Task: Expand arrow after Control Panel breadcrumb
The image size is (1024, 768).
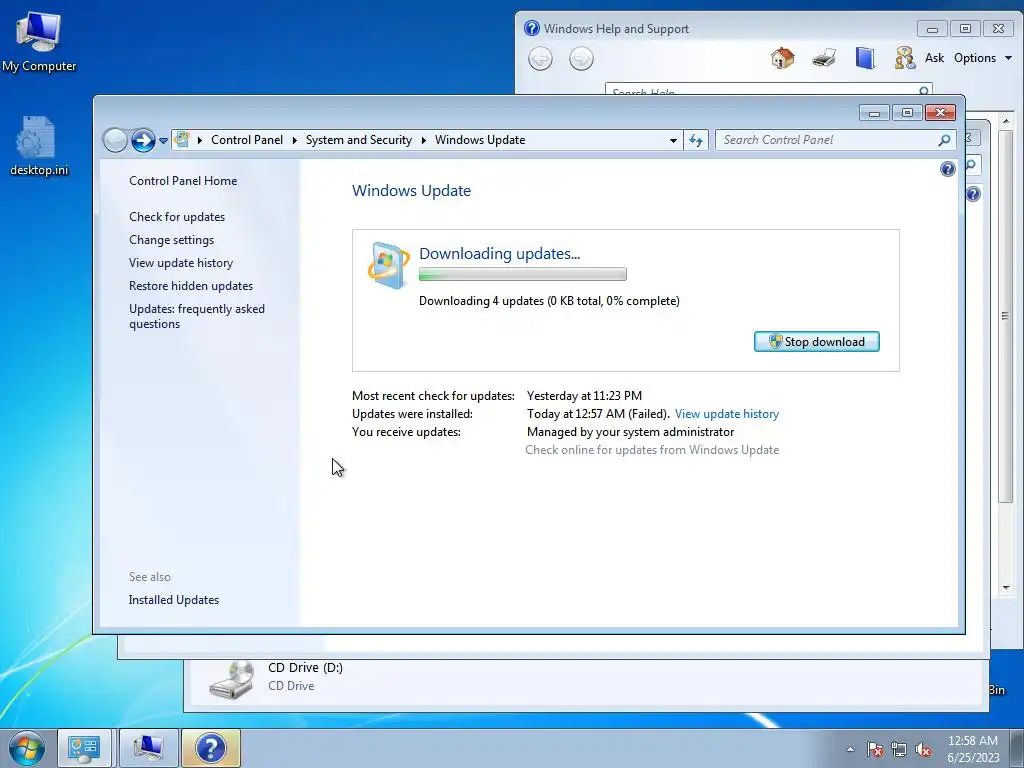Action: click(x=295, y=140)
